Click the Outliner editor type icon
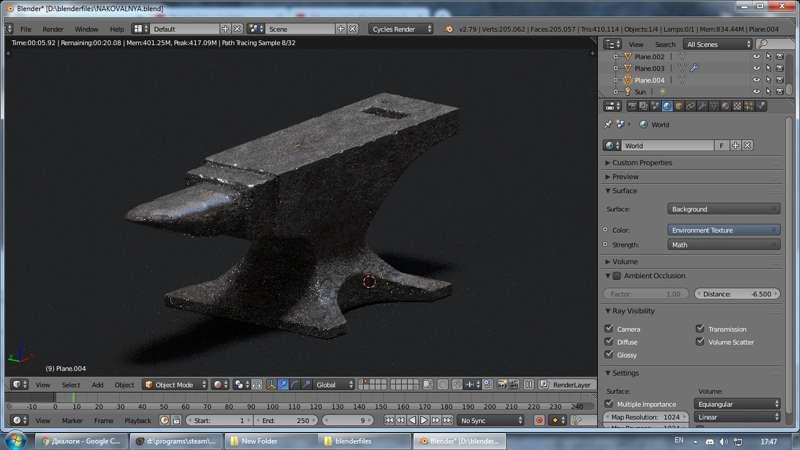Screen dimensions: 800x450 [612, 44]
